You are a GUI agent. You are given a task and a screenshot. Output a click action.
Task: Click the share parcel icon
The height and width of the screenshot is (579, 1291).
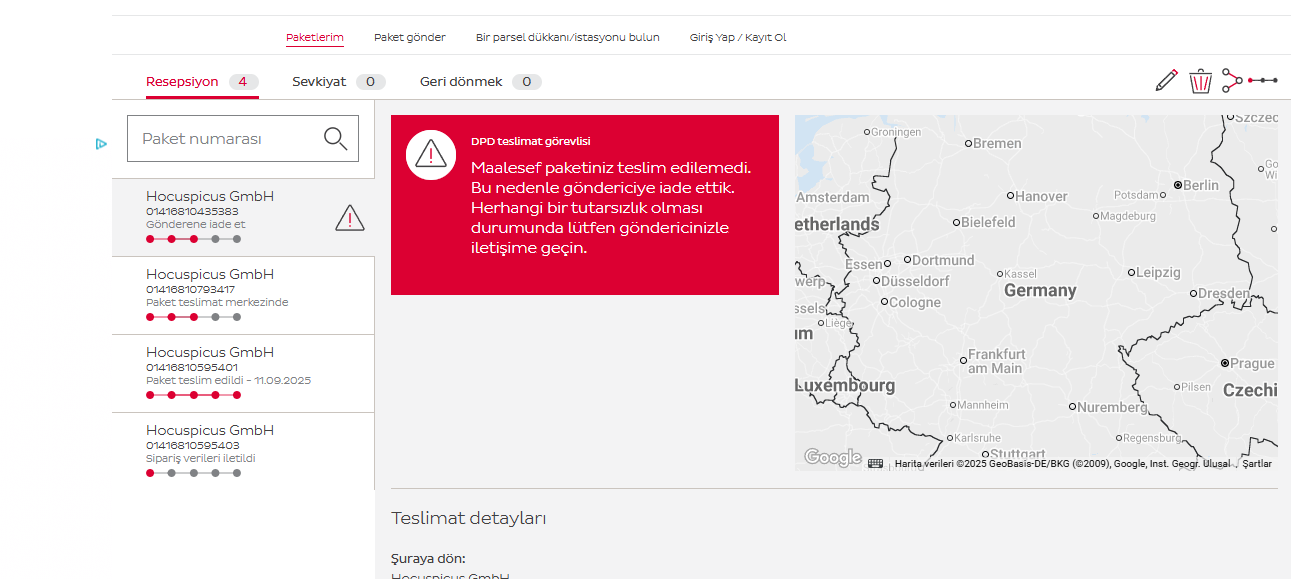pos(1232,80)
